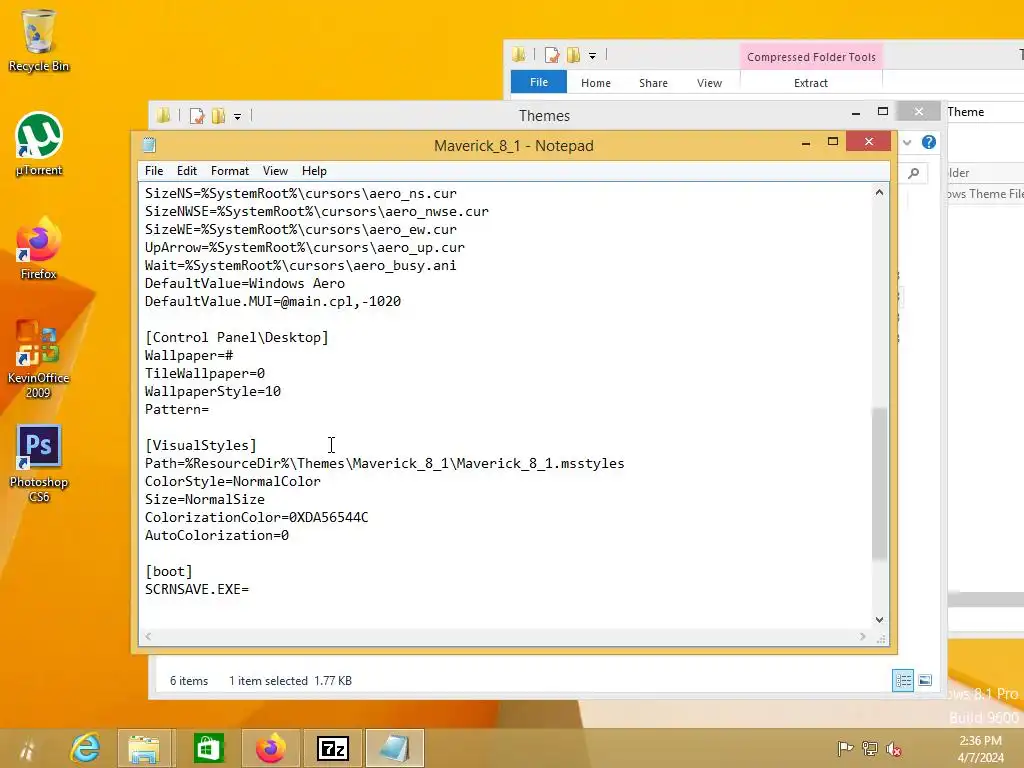Open the Share ribbon tab in Explorer
Screen dimensions: 1024x768
(653, 83)
